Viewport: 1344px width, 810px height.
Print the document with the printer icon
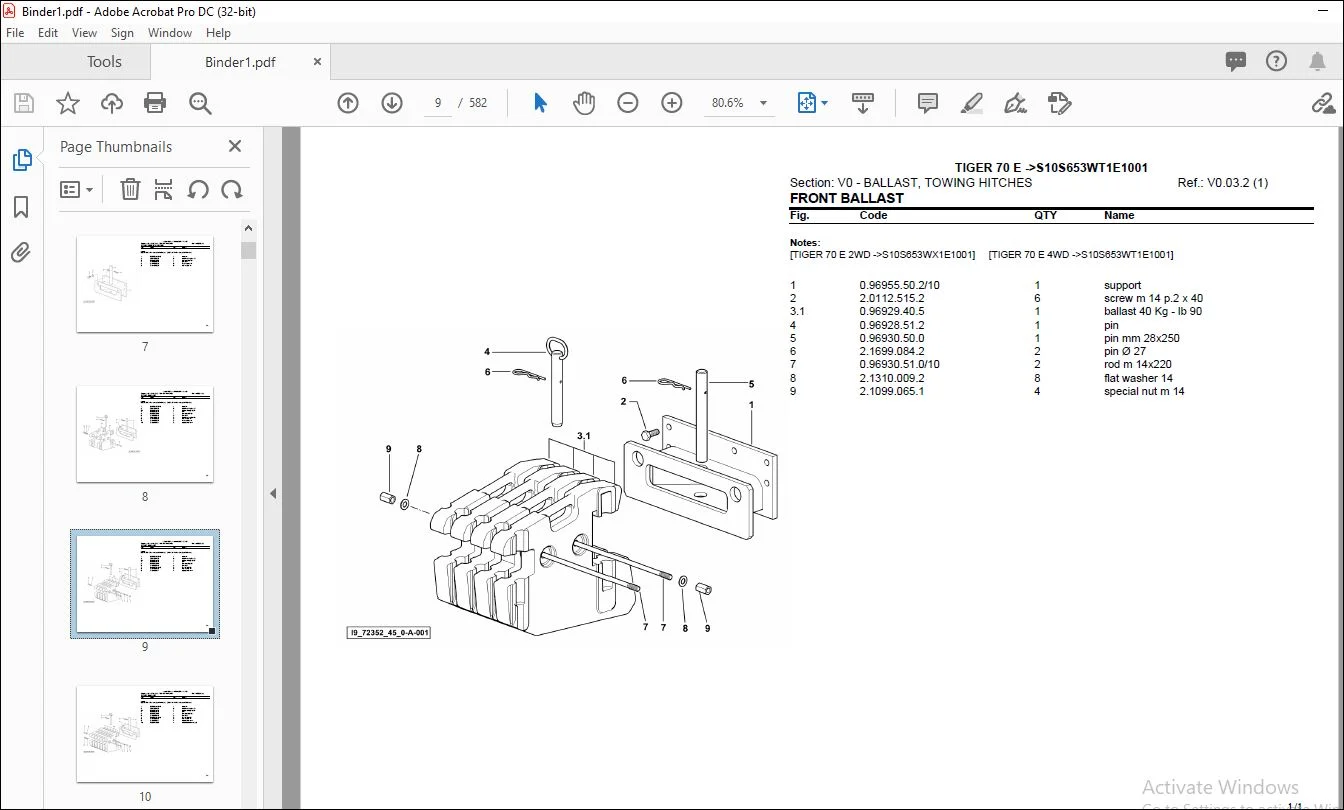[155, 103]
